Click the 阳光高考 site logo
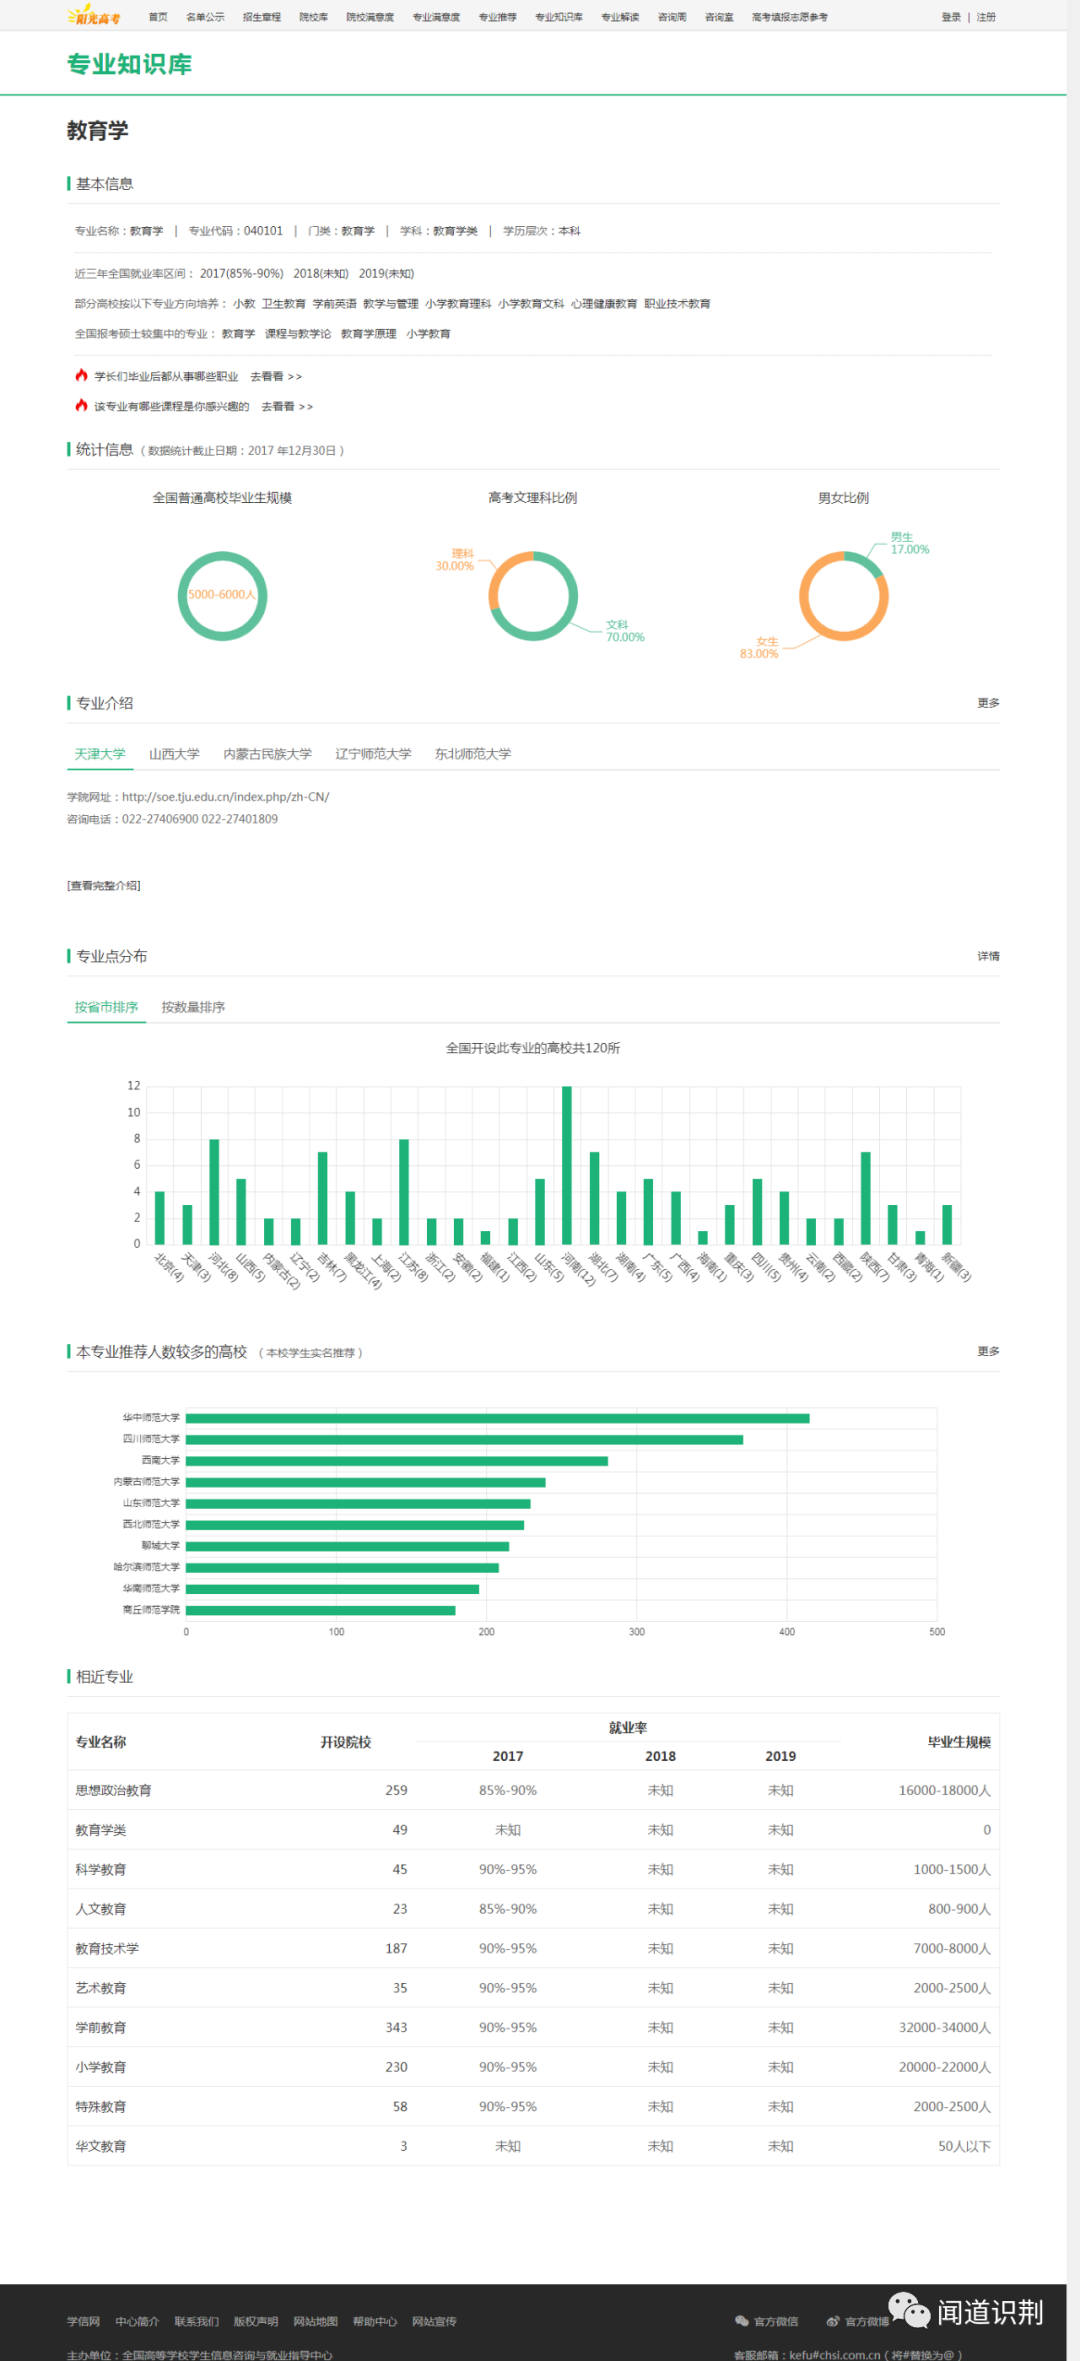Screen dimensions: 1080x2361 pyautogui.click(x=94, y=16)
